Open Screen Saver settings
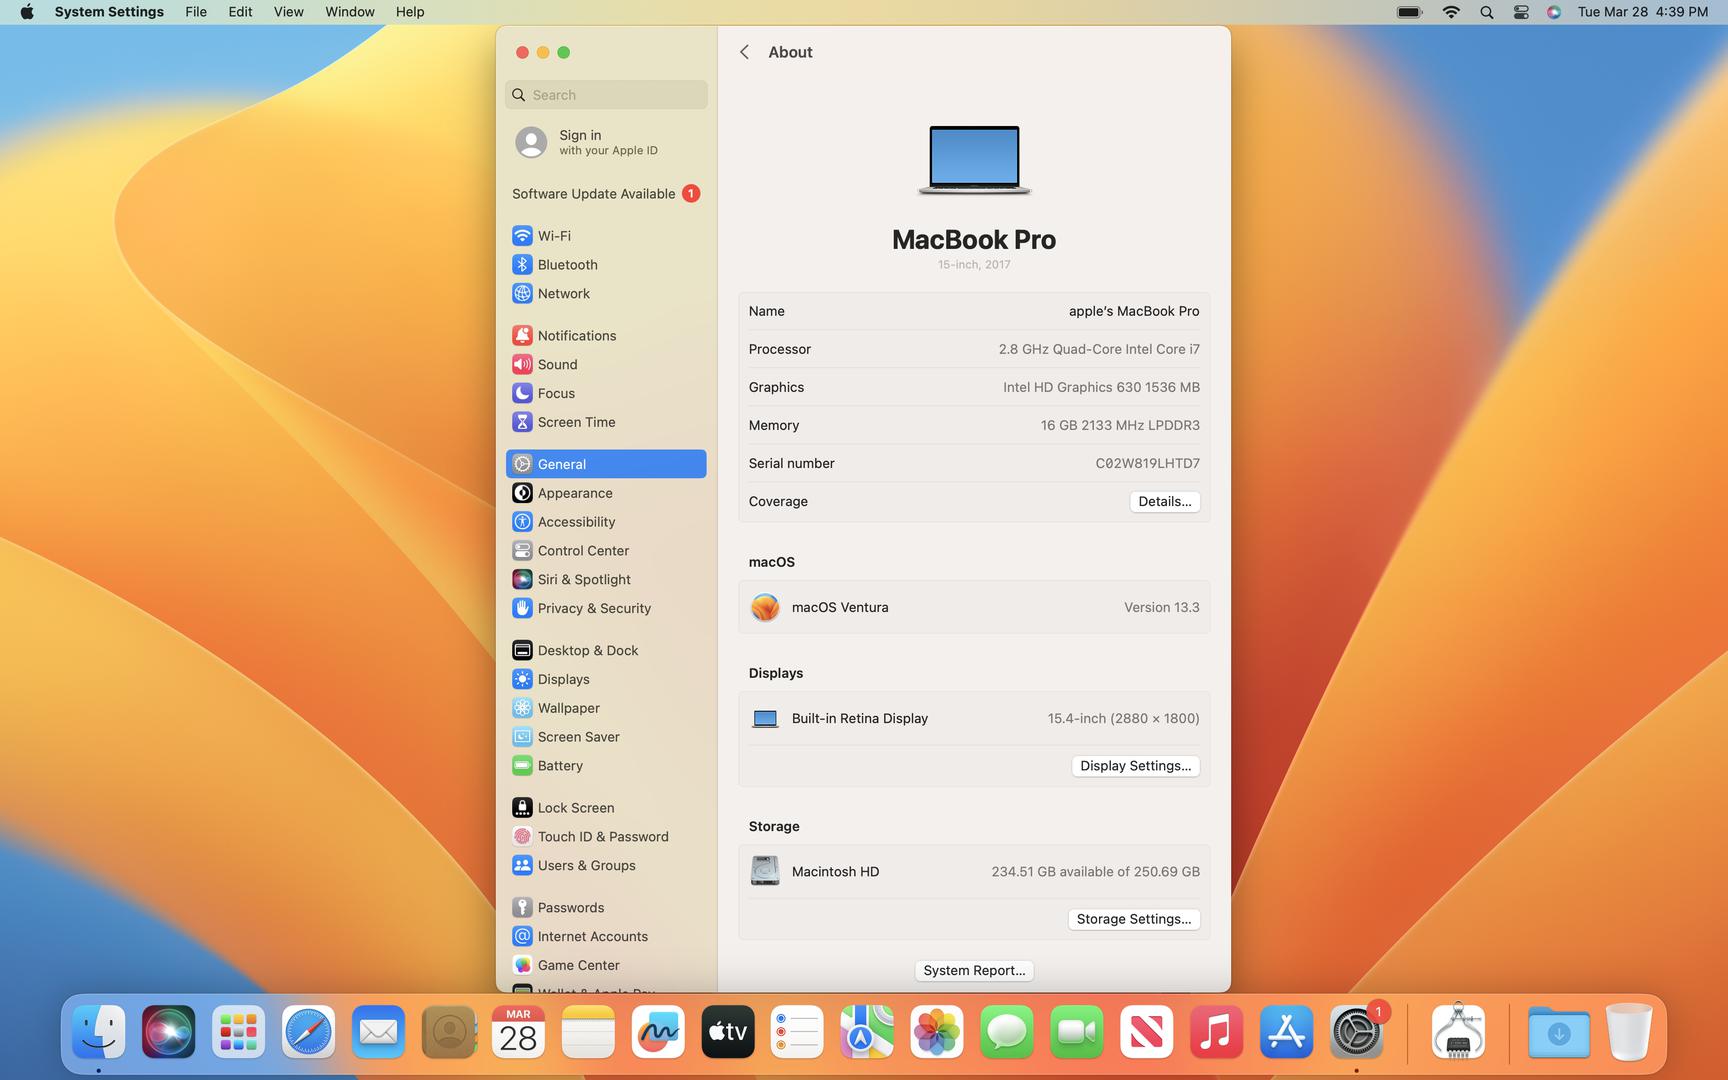The height and width of the screenshot is (1080, 1728). (x=606, y=737)
